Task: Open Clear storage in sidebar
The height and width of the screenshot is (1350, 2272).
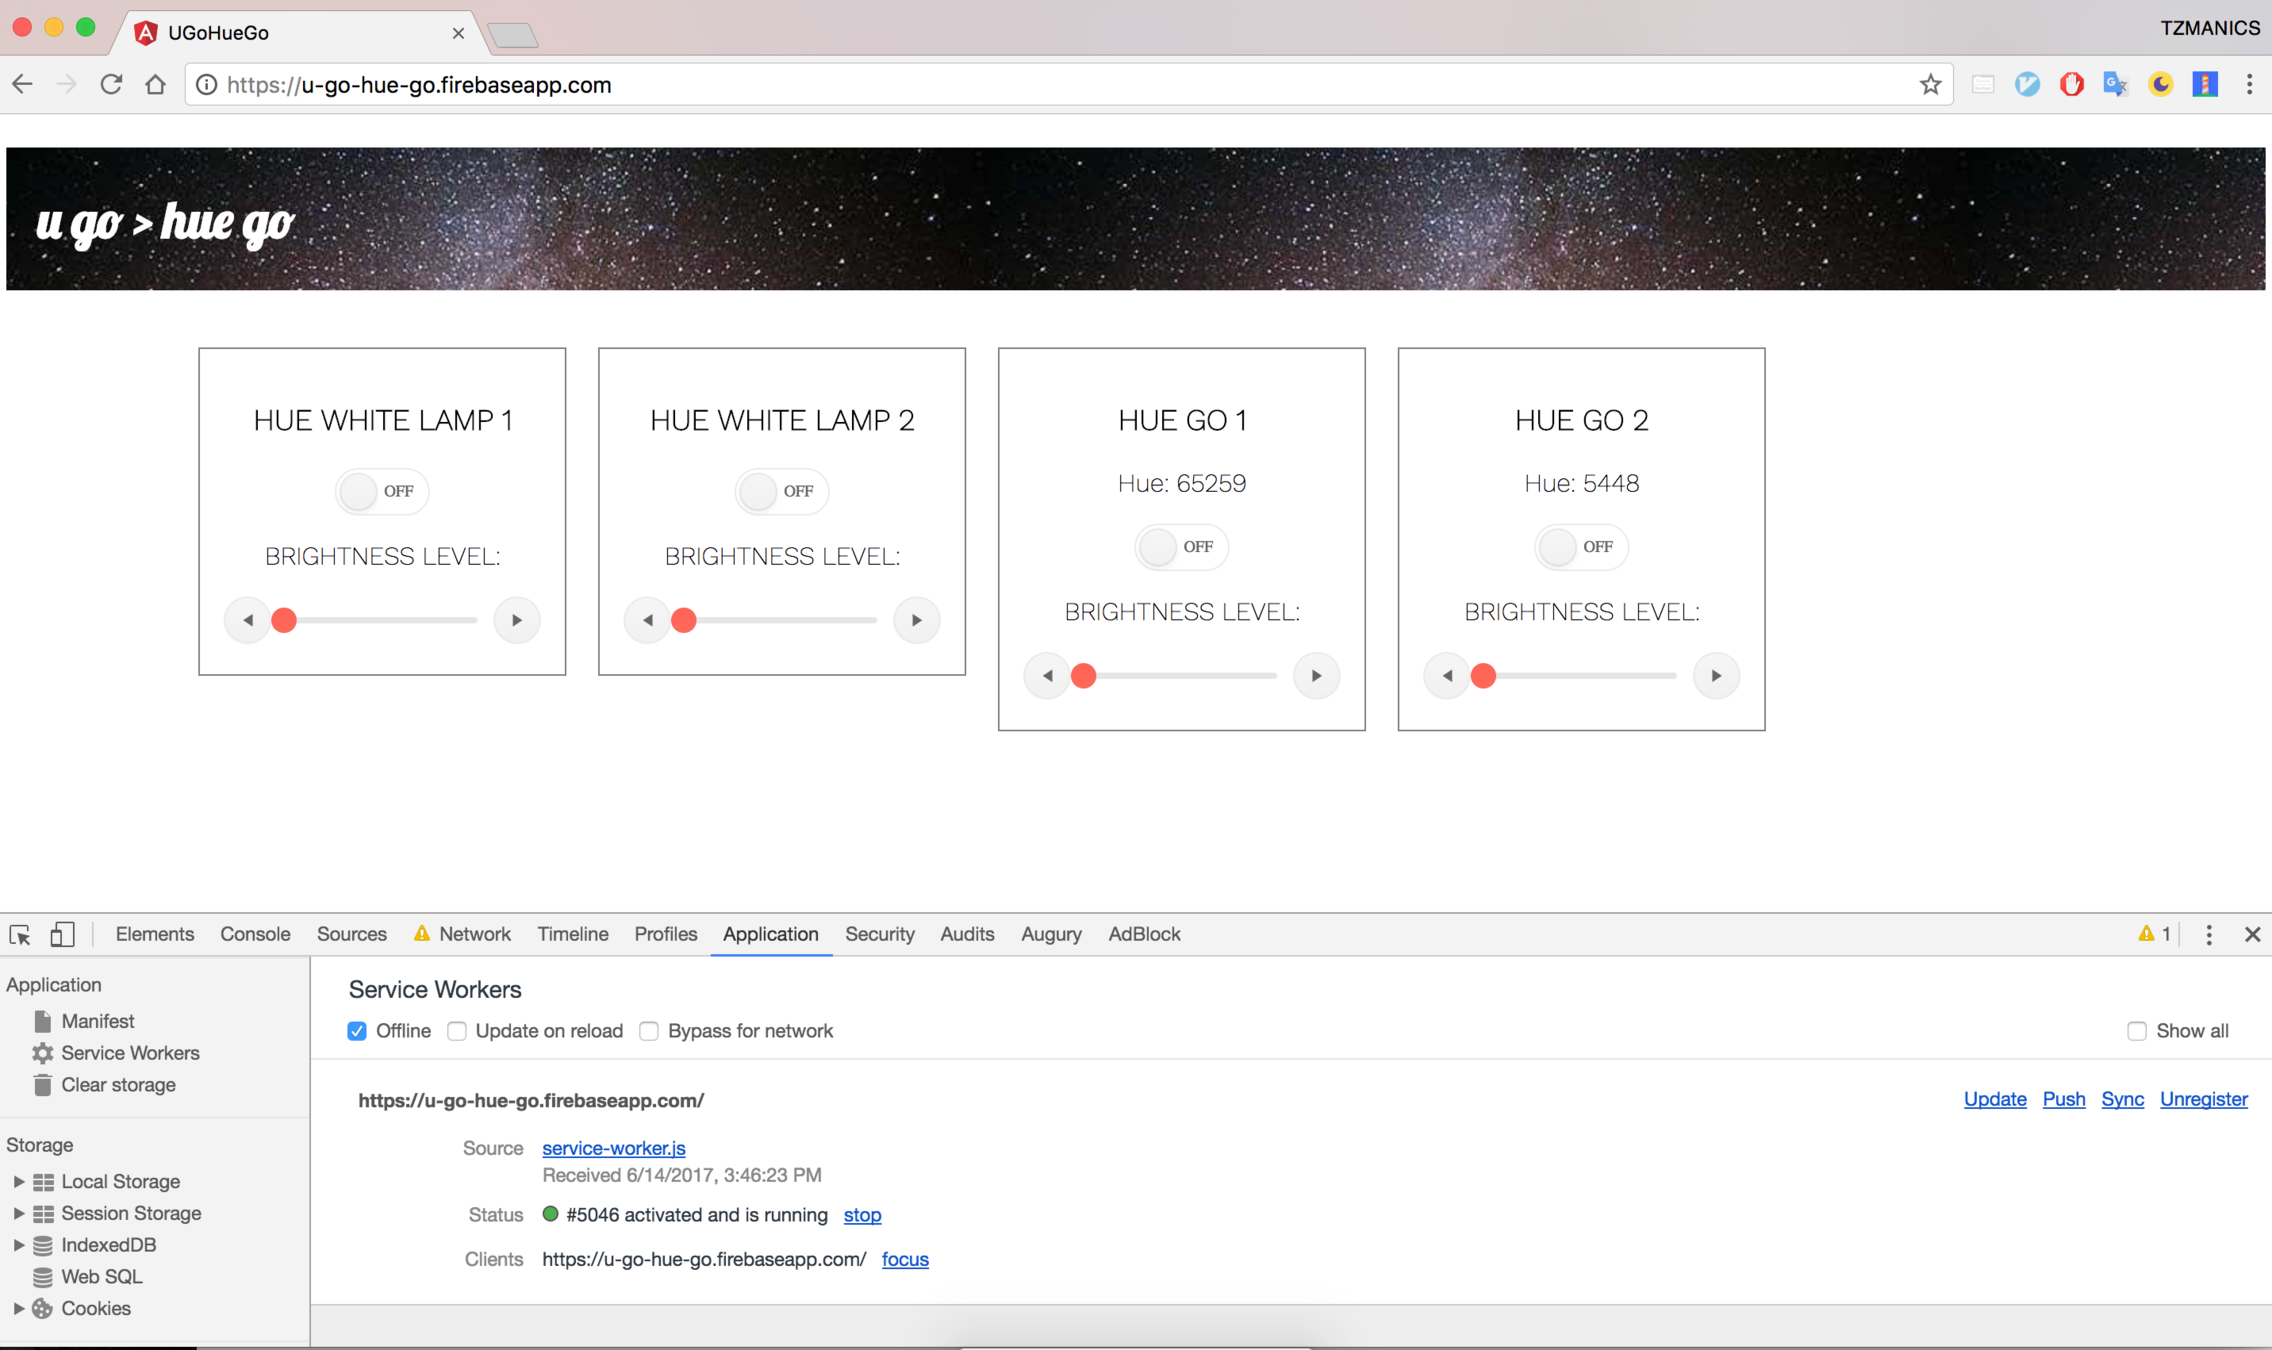Action: click(x=117, y=1085)
